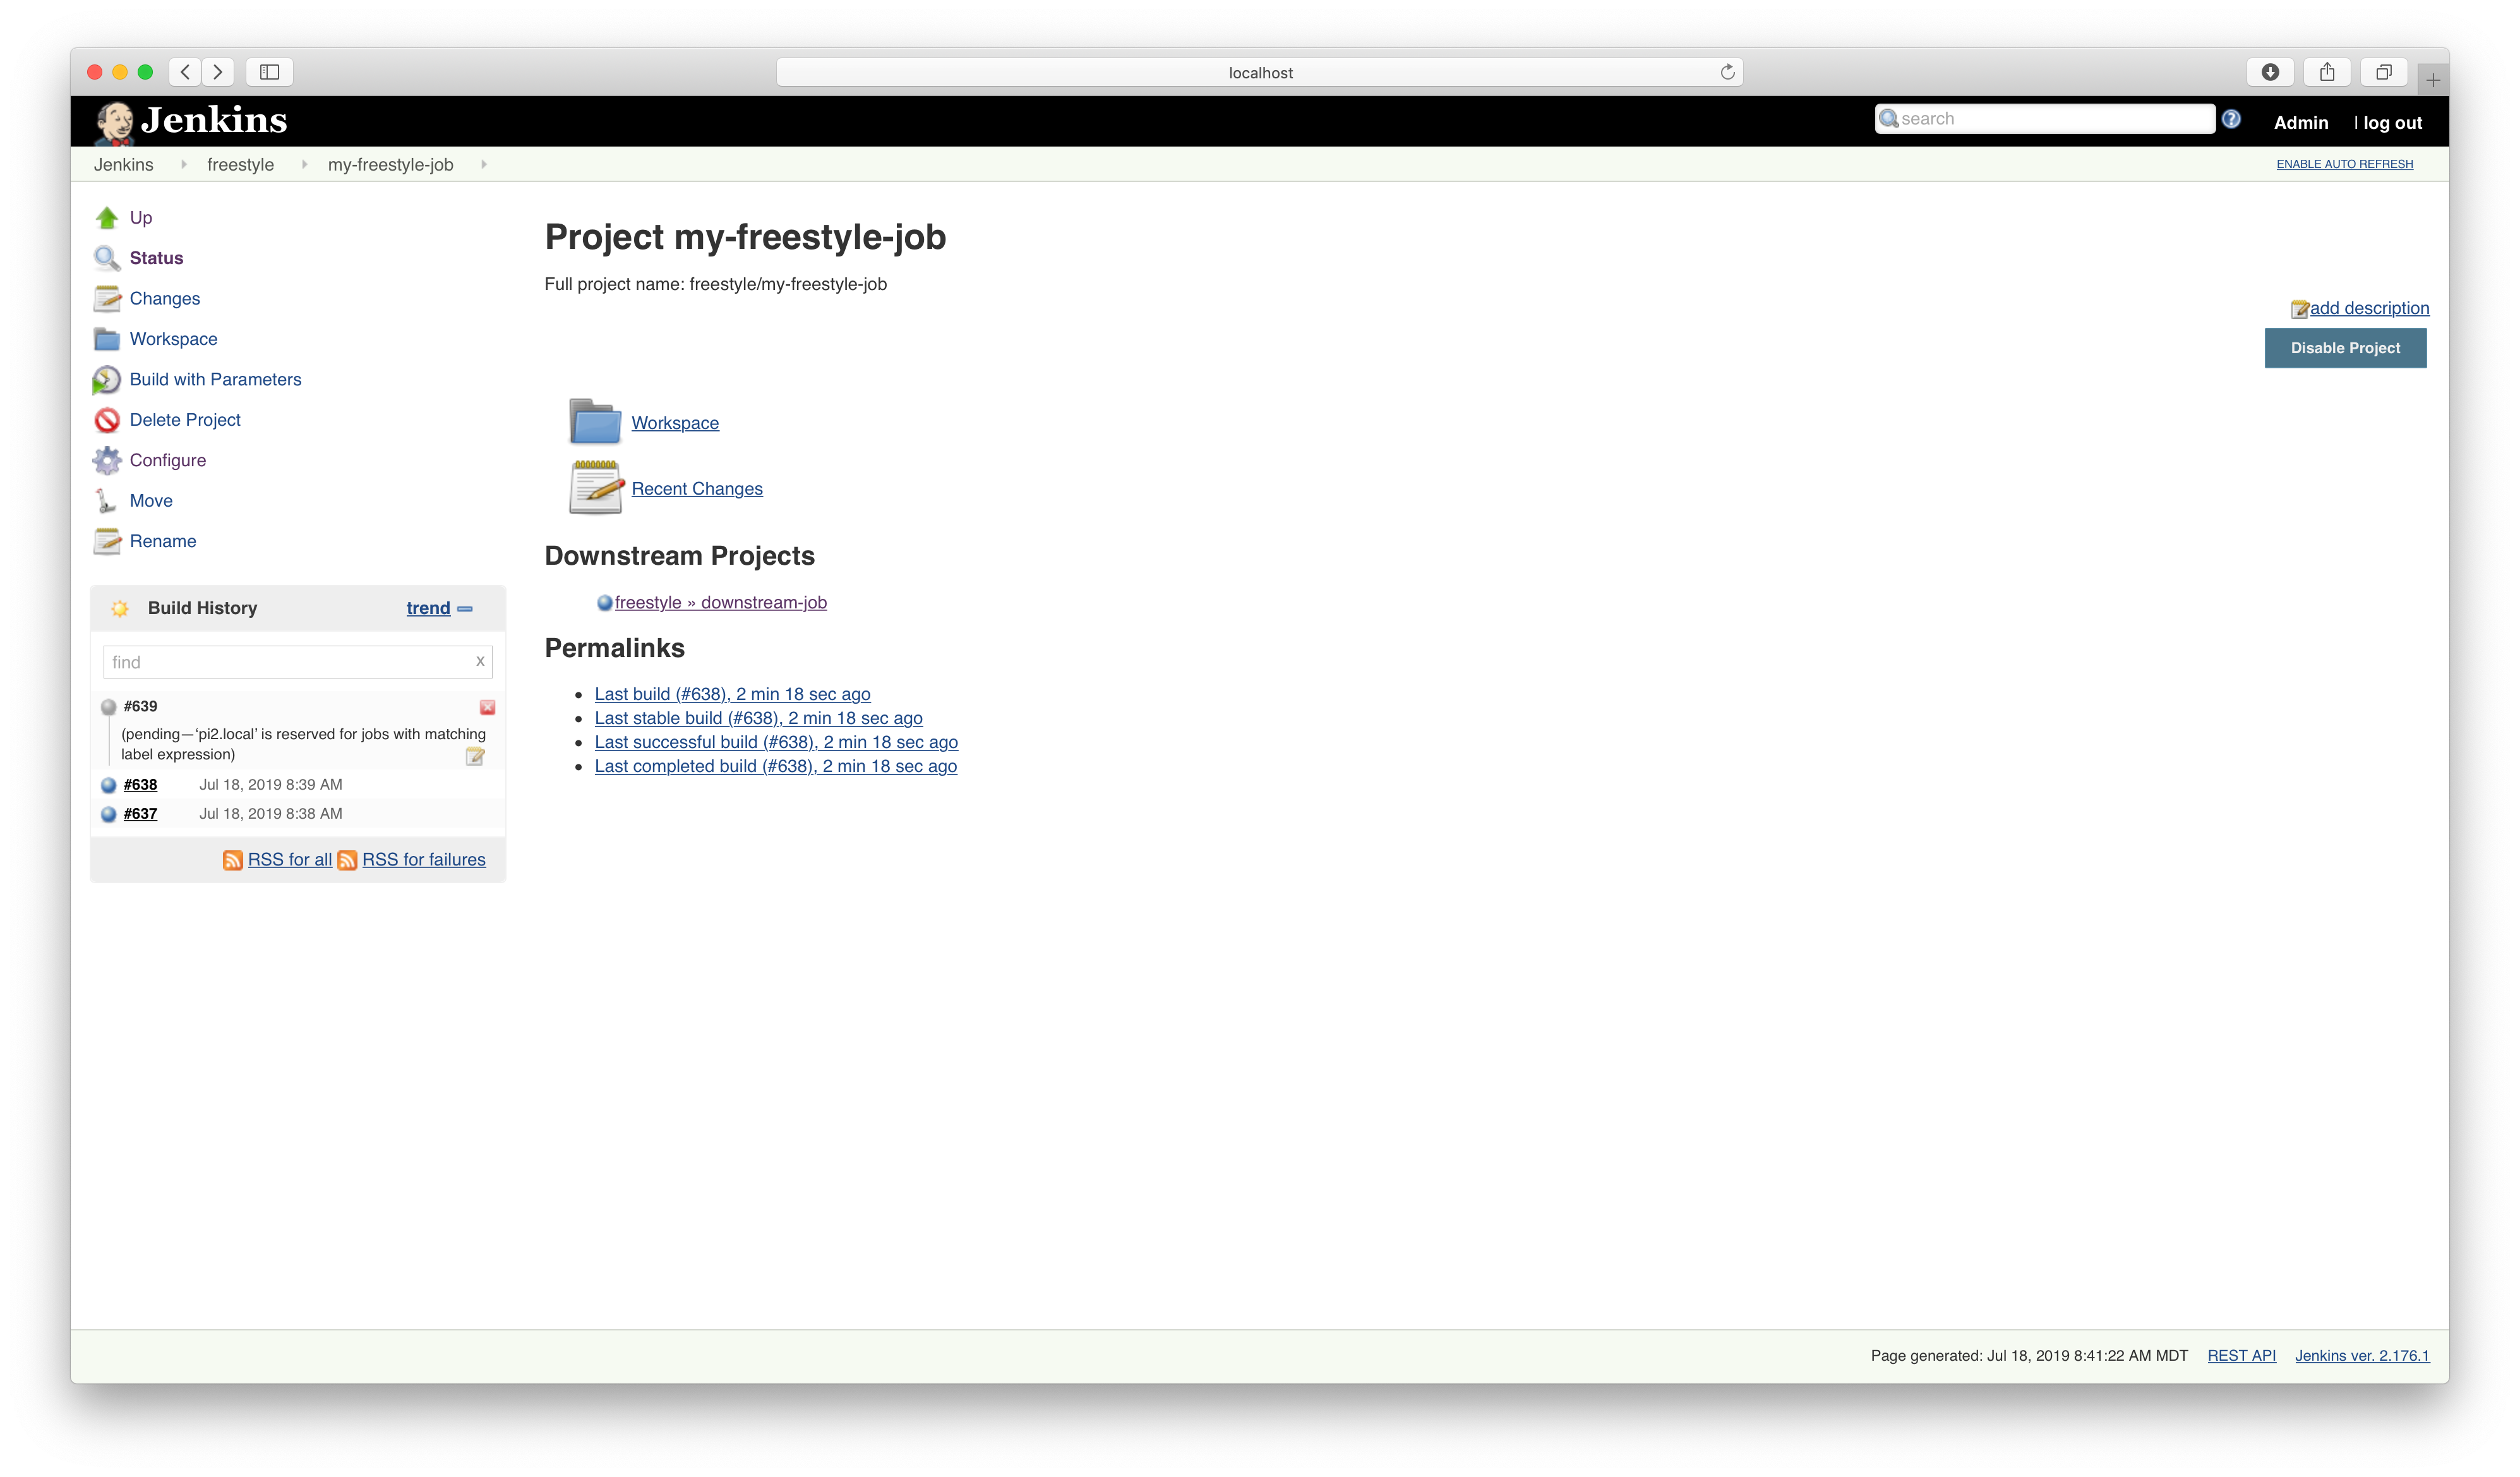This screenshot has width=2520, height=1477.
Task: Select Rename in the sidebar
Action: click(x=163, y=541)
